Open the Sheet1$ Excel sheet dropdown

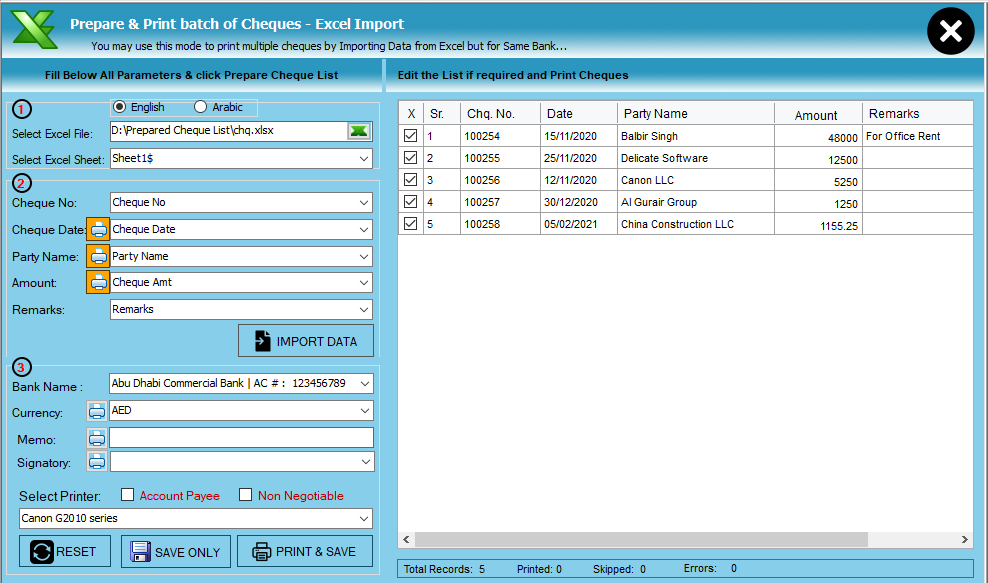(x=362, y=158)
